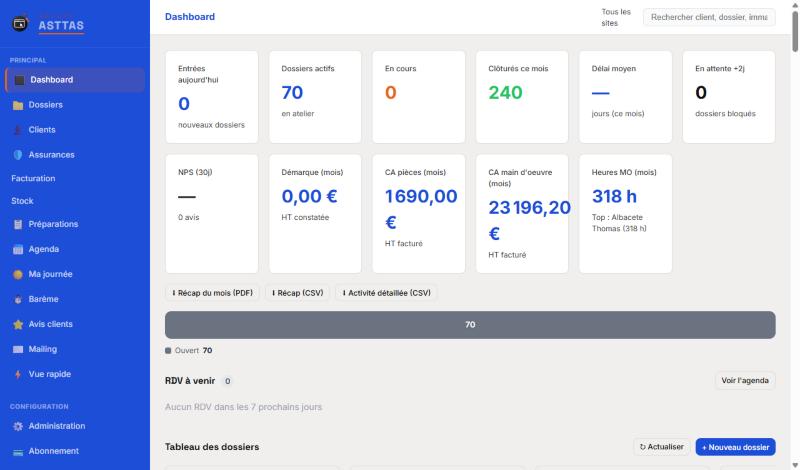Click the Administration gear icon
The width and height of the screenshot is (800, 470).
(x=18, y=426)
